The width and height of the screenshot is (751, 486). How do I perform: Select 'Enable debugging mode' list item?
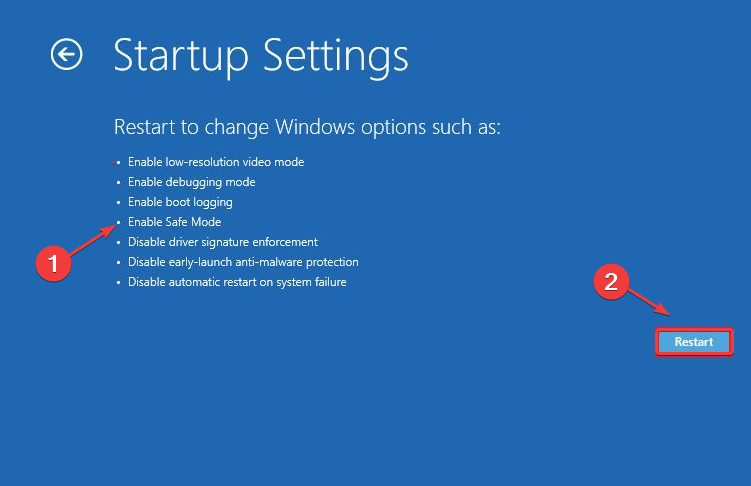[x=192, y=182]
